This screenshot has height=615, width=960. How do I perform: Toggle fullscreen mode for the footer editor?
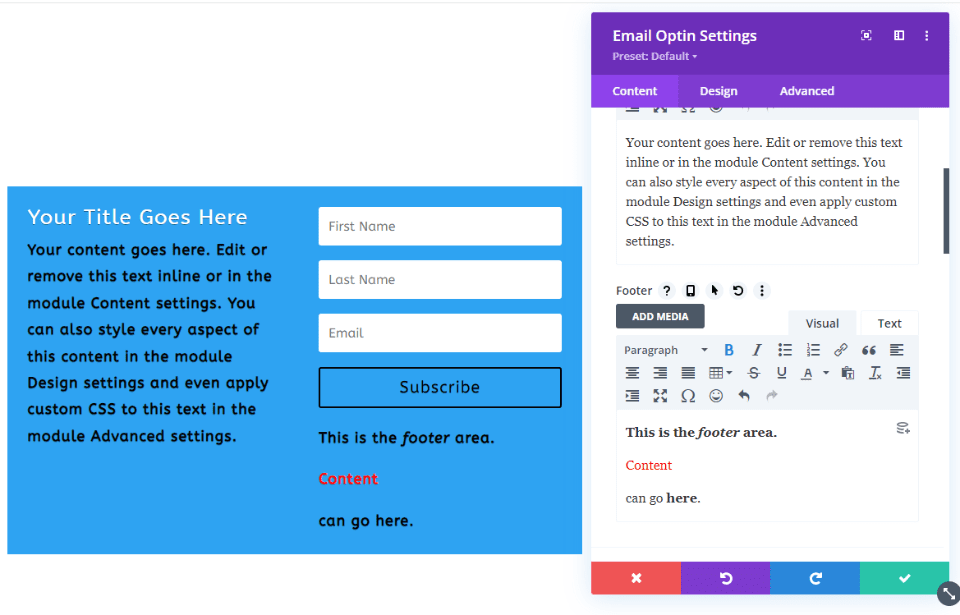coord(658,395)
